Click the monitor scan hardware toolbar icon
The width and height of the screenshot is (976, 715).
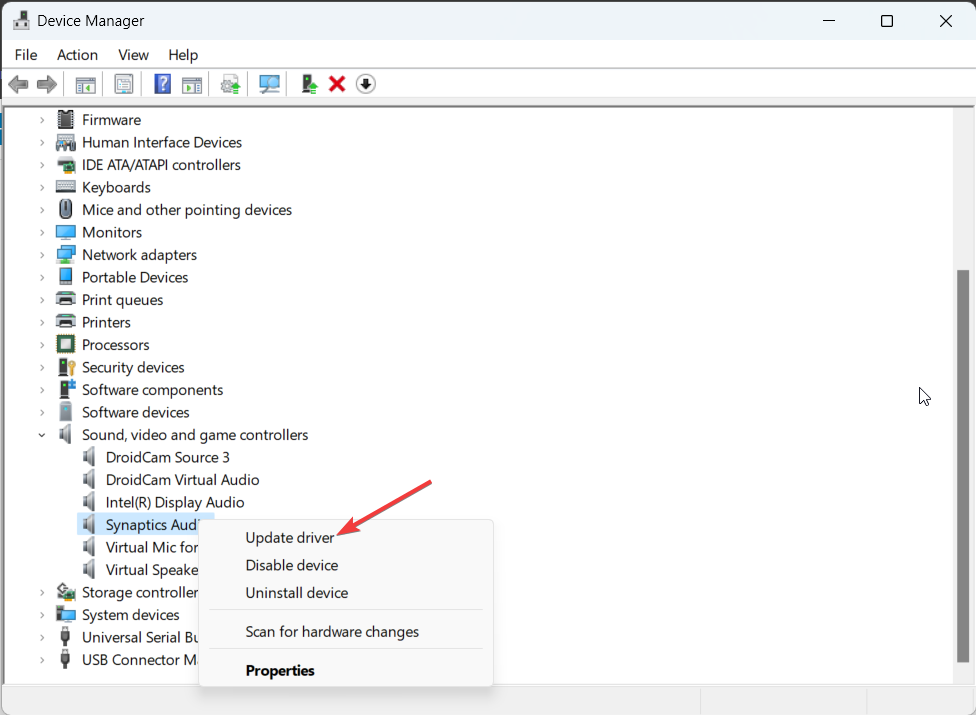pos(270,84)
